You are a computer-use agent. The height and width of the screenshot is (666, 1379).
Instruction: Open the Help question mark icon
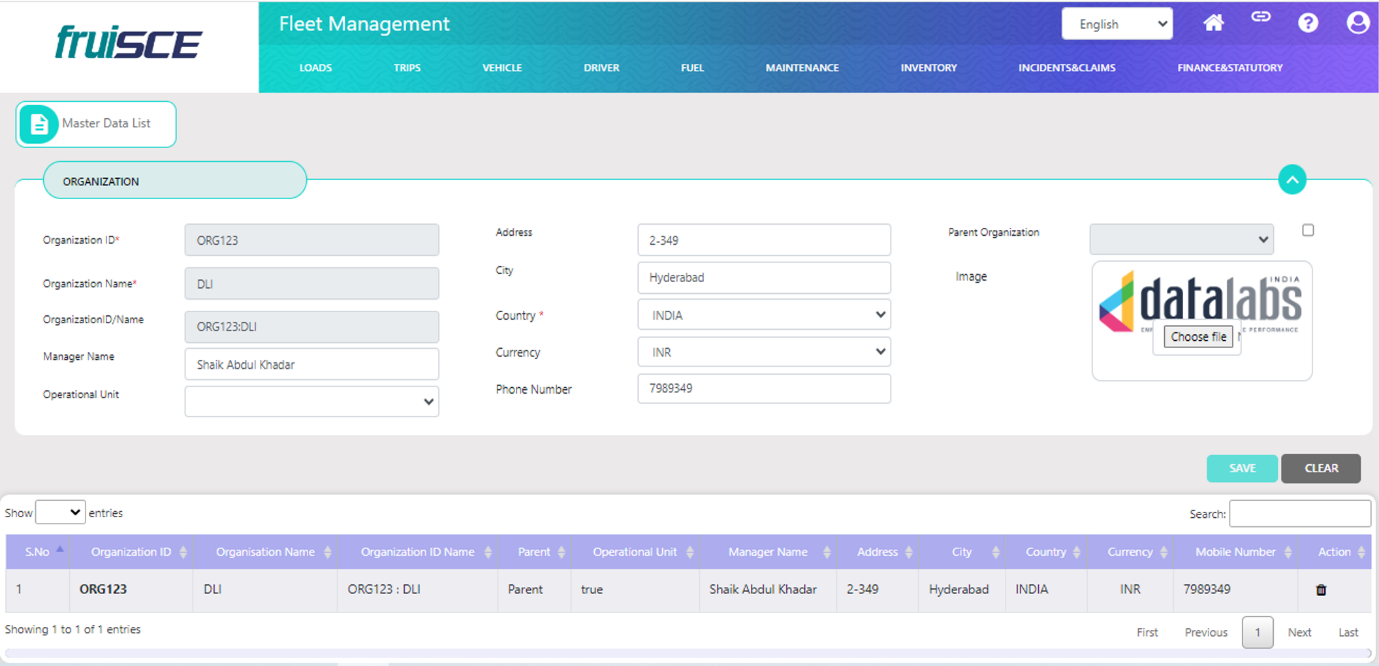click(1308, 23)
